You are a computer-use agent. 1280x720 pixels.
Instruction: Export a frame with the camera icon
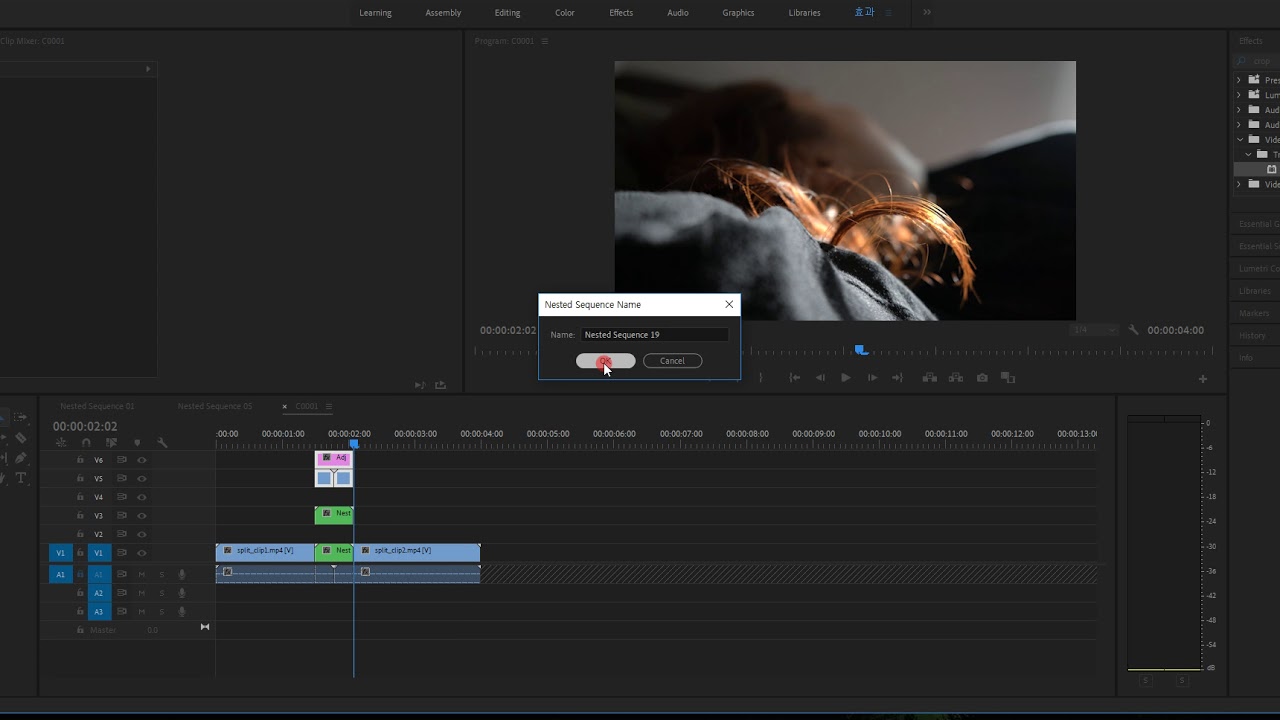click(x=982, y=378)
